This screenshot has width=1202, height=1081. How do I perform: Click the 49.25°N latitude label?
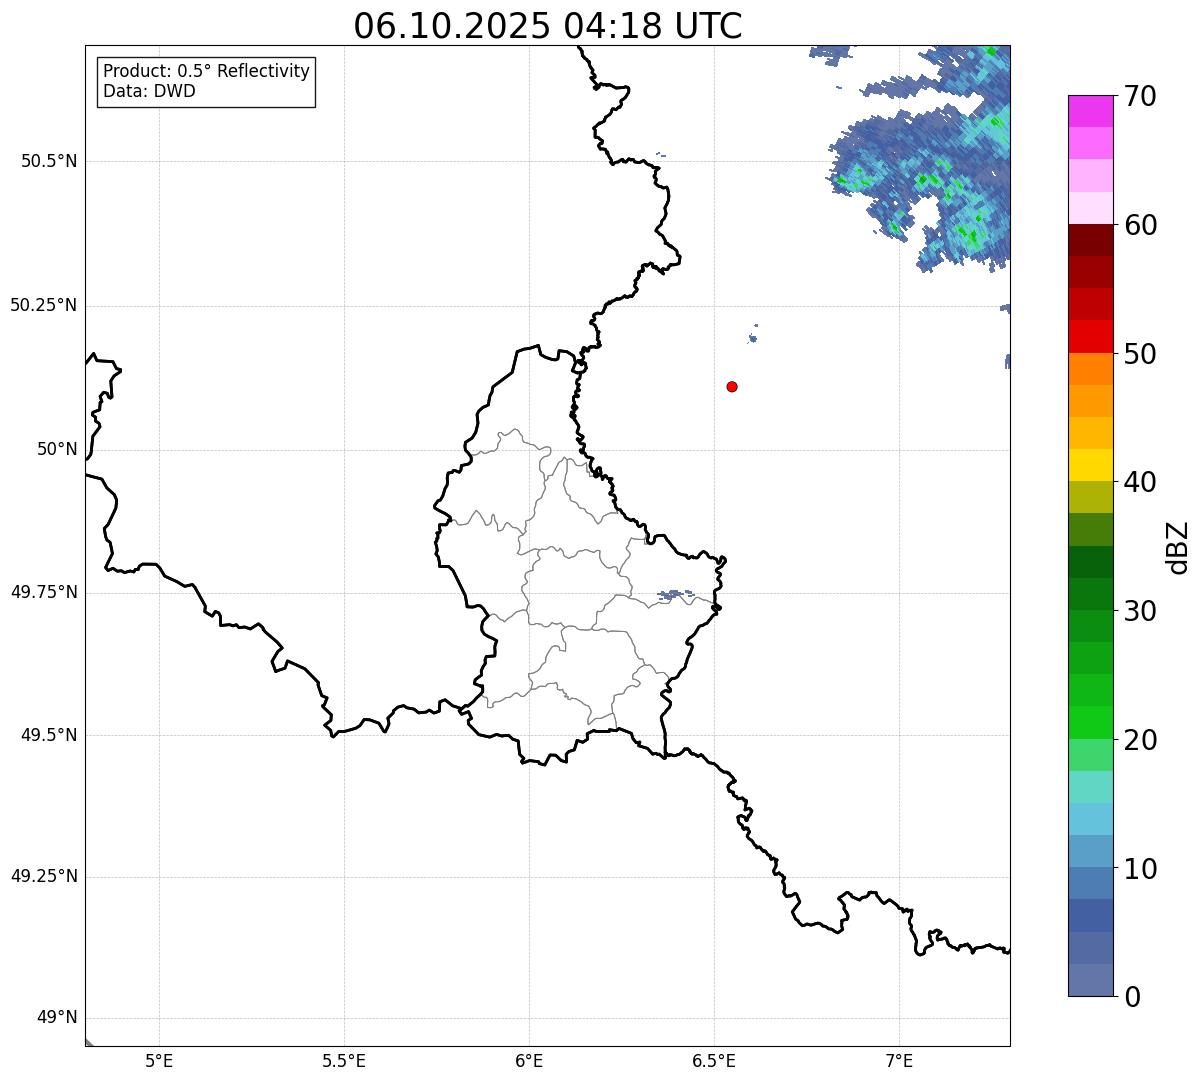pyautogui.click(x=44, y=876)
